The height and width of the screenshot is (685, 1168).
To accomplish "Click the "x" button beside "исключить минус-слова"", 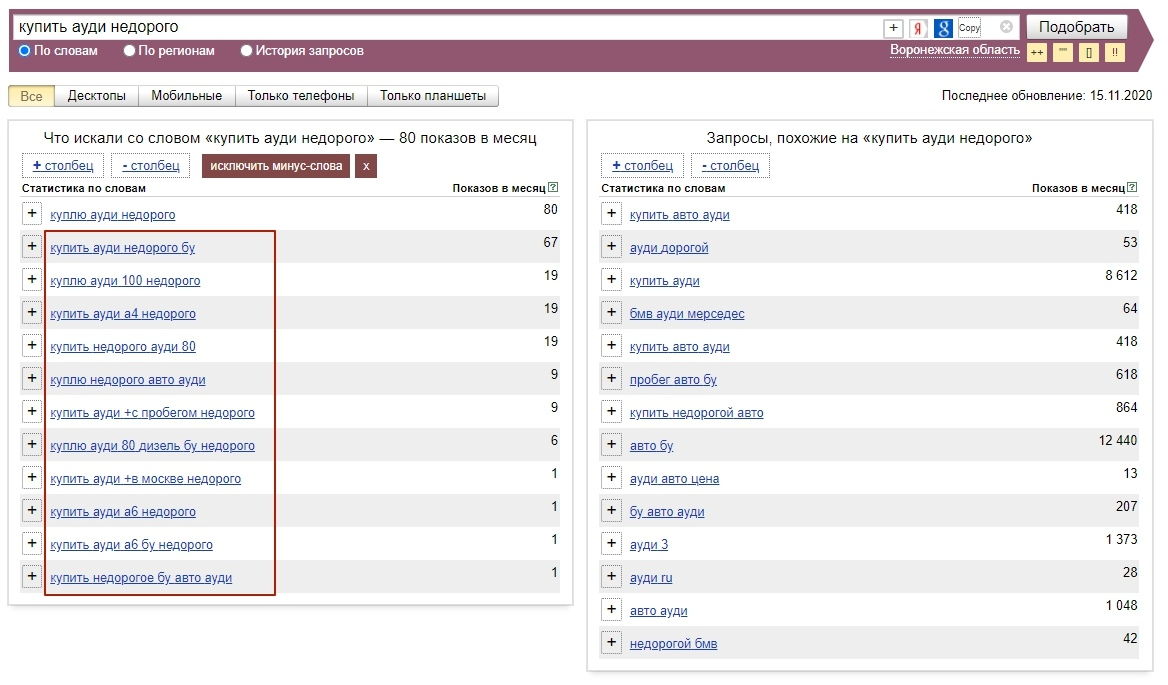I will tap(366, 165).
